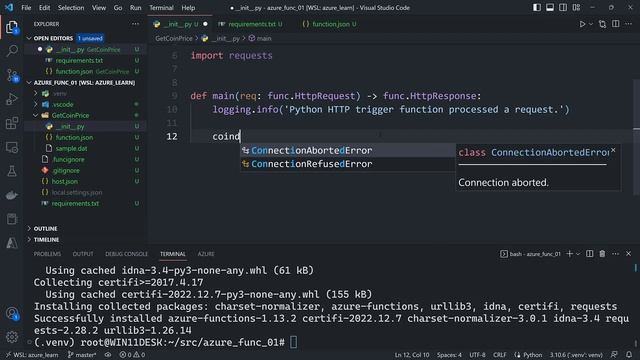Open the master branch selector in status bar

(82, 355)
